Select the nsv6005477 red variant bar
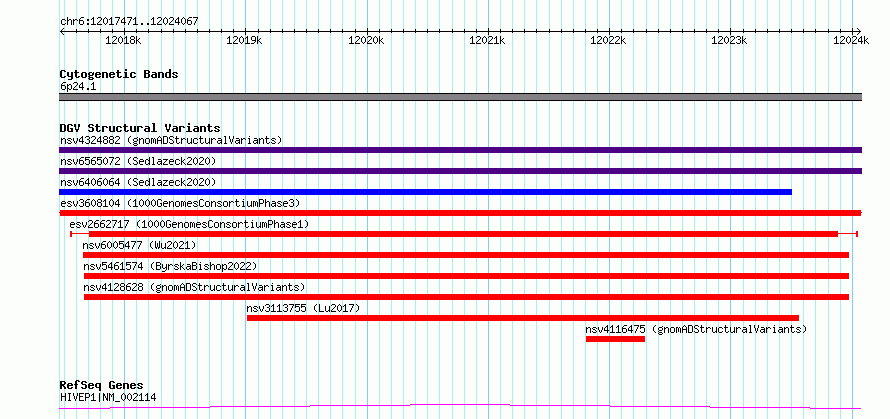Image resolution: width=890 pixels, height=419 pixels. click(465, 255)
